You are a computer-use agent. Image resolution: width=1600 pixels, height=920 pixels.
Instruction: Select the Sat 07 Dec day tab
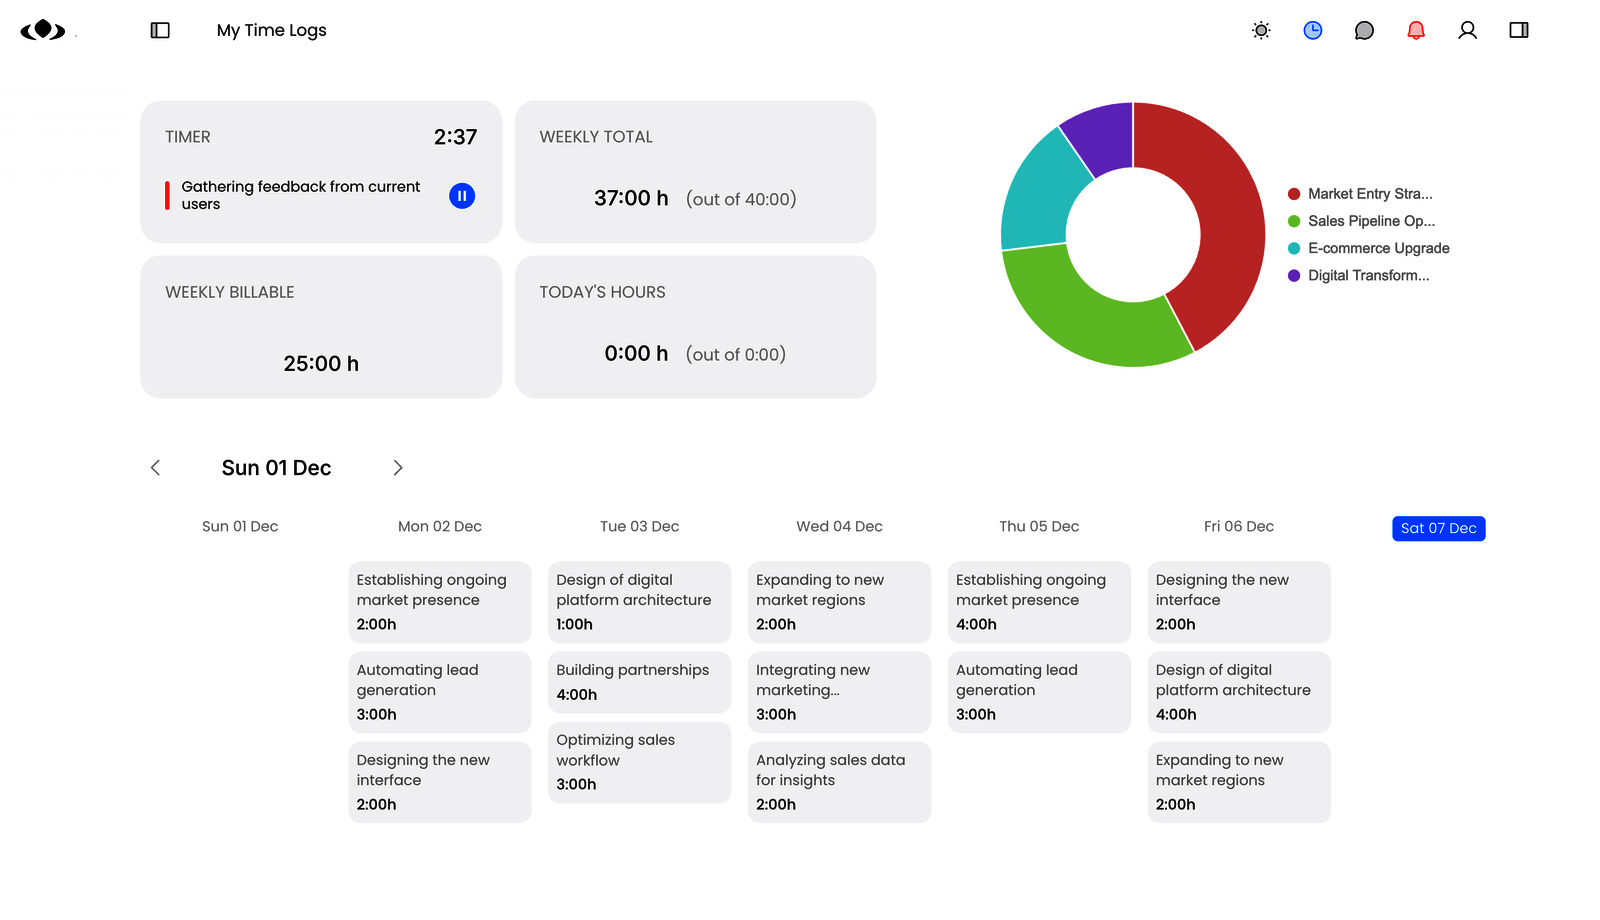point(1438,528)
